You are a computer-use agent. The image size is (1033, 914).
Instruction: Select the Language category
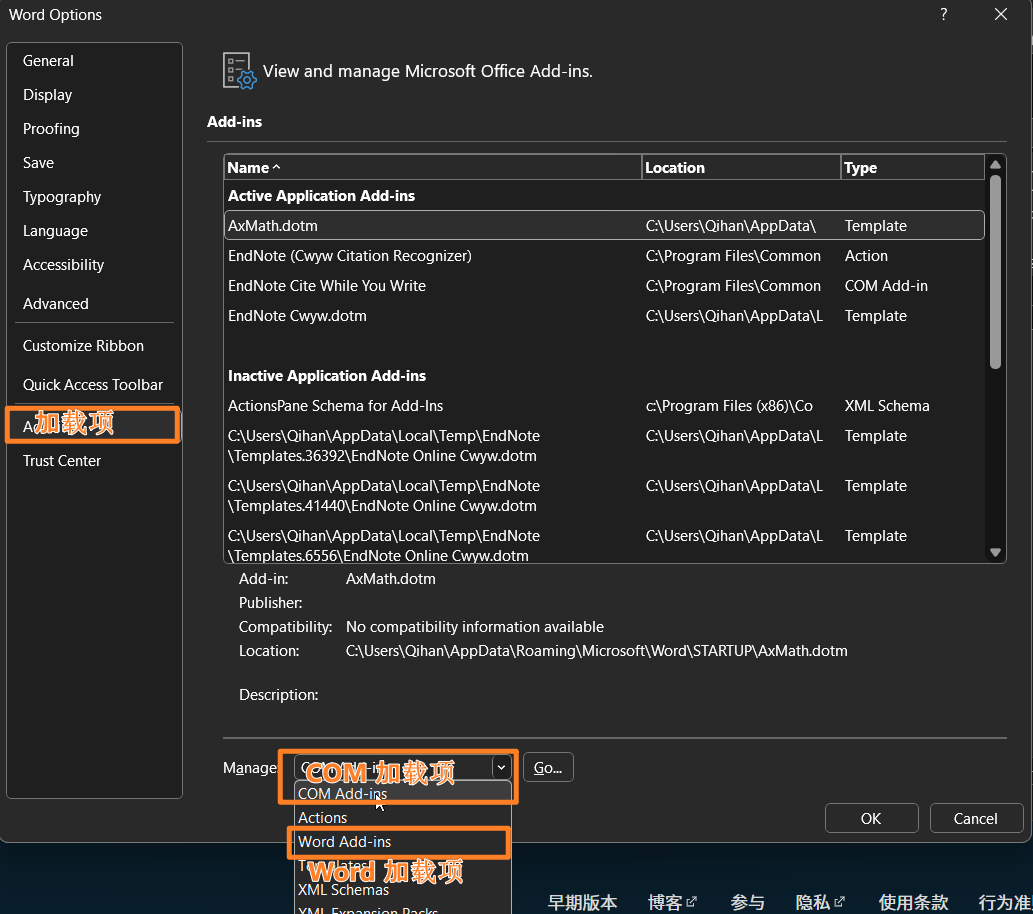pos(94,231)
